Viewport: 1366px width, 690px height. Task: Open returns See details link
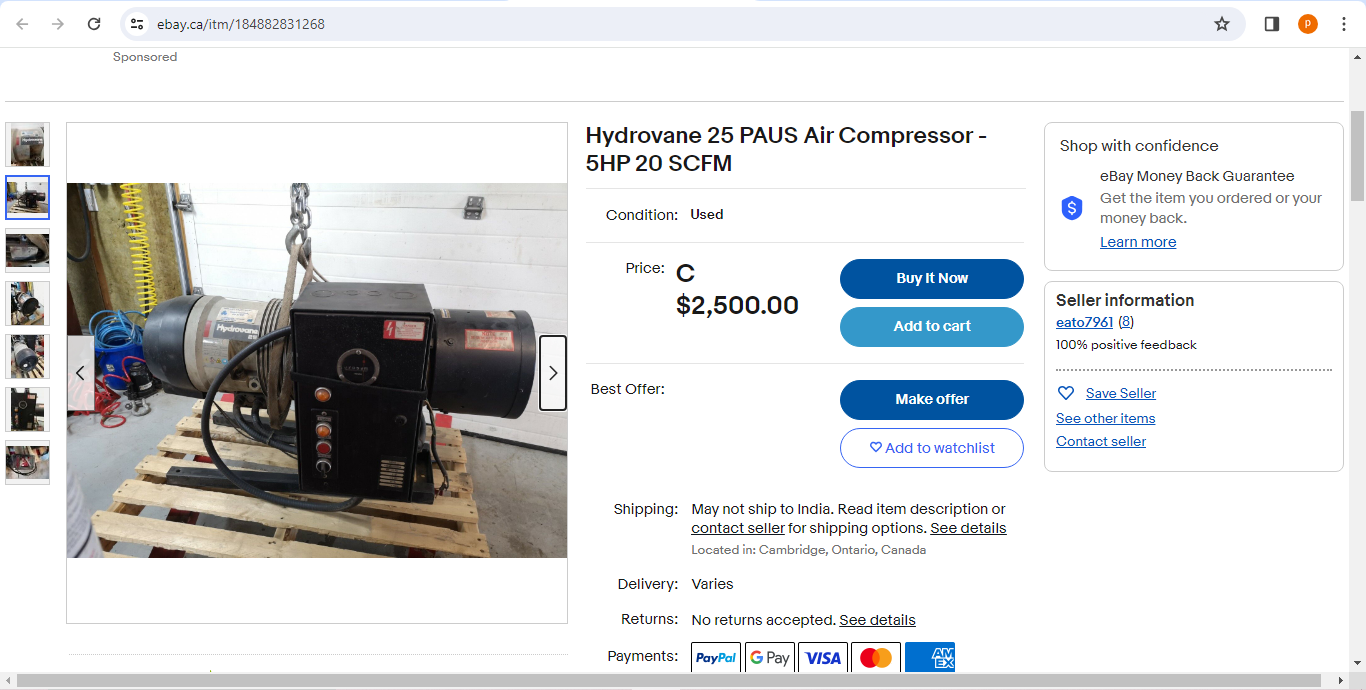[877, 620]
